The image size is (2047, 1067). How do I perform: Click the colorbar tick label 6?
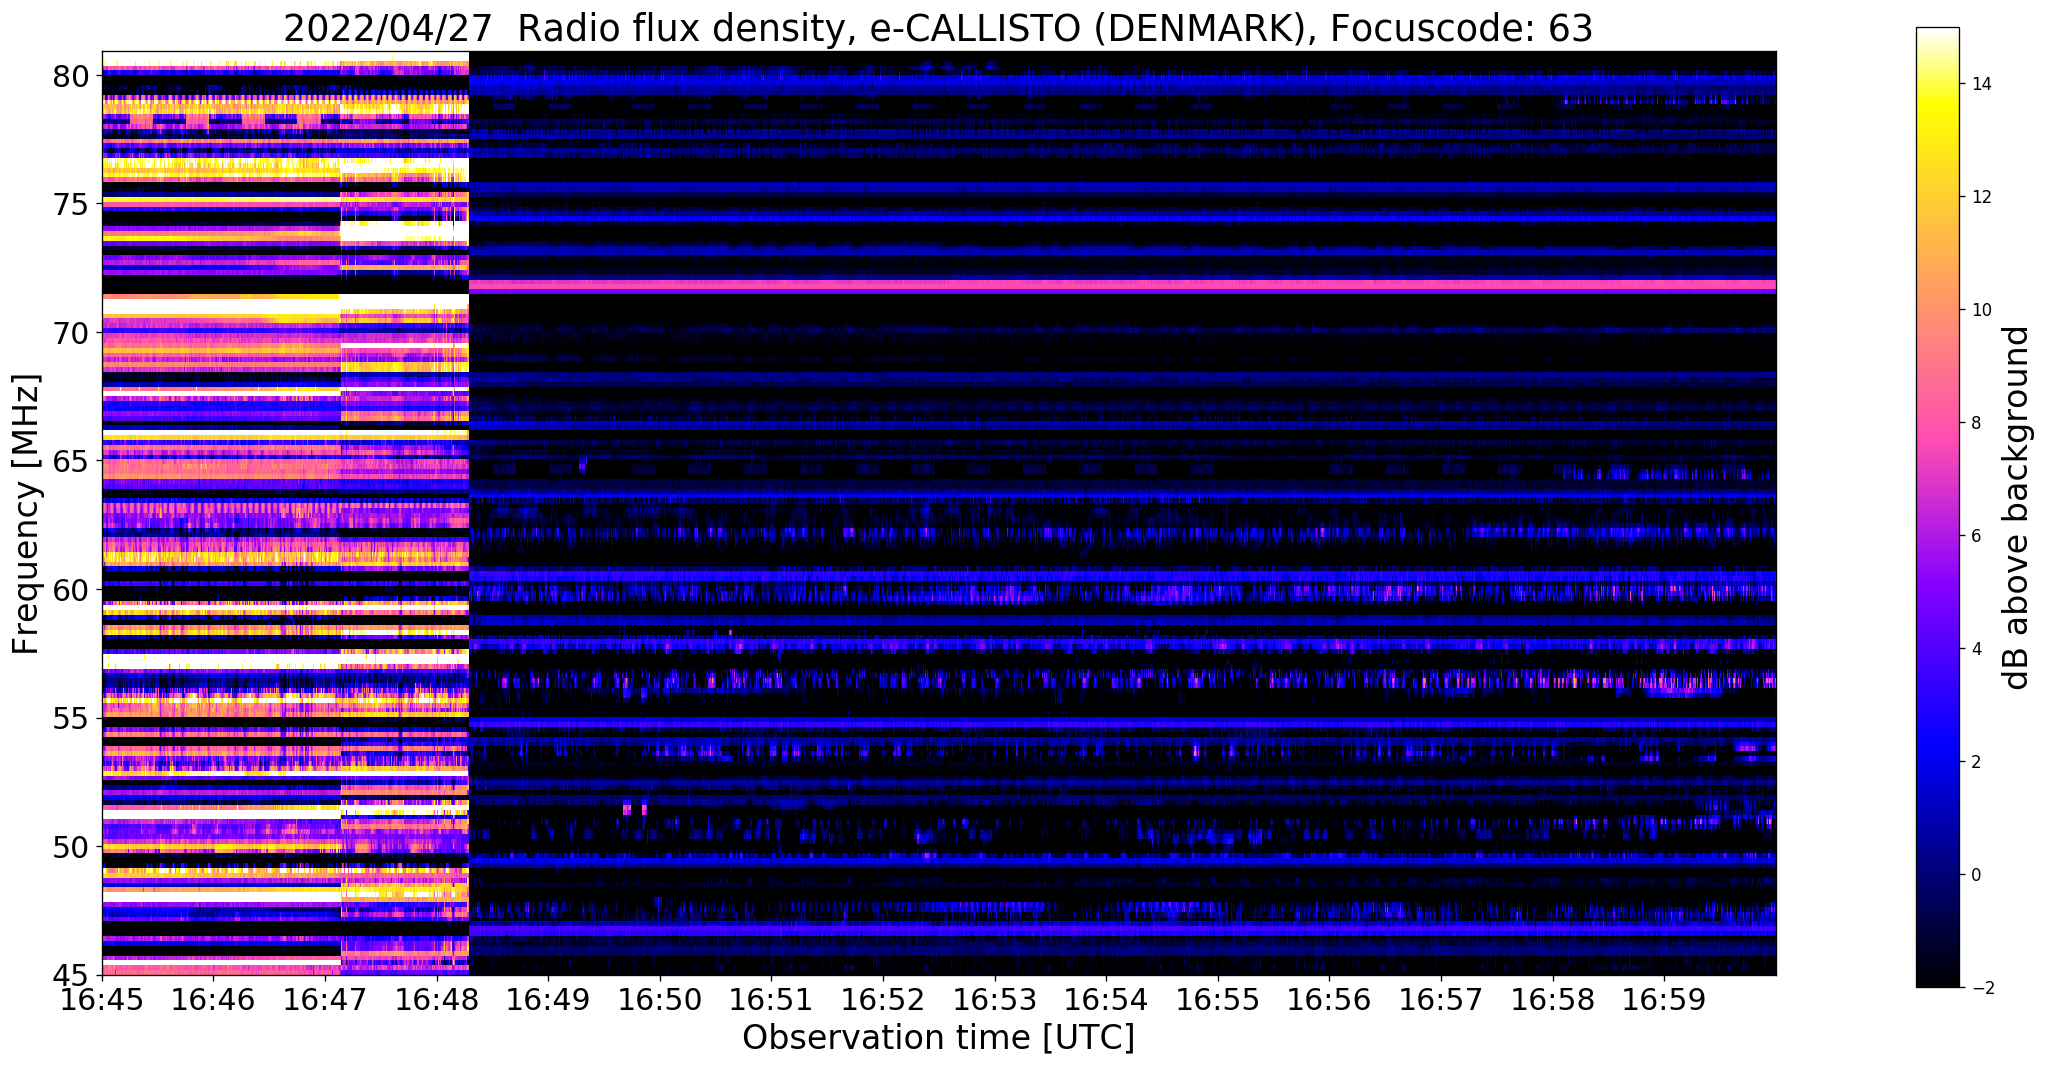[x=1974, y=536]
